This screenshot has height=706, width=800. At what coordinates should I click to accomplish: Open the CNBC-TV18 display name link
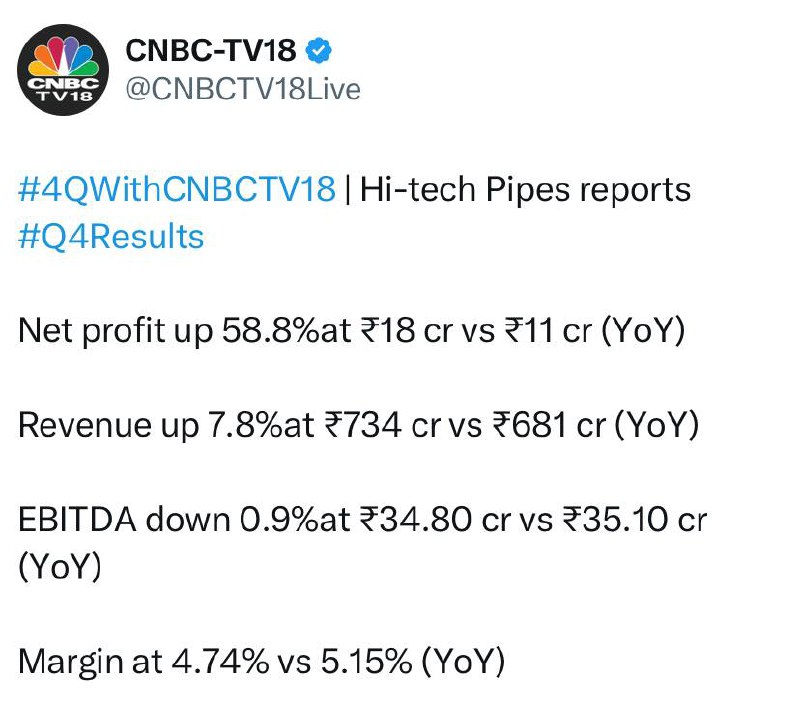(211, 51)
